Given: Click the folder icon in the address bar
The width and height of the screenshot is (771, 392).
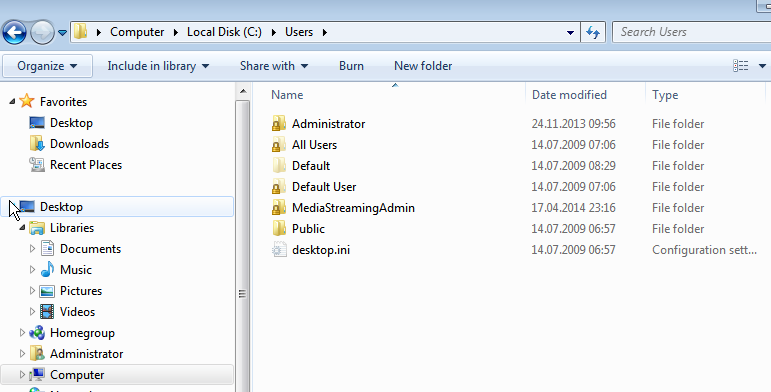Looking at the screenshot, I should point(81,32).
